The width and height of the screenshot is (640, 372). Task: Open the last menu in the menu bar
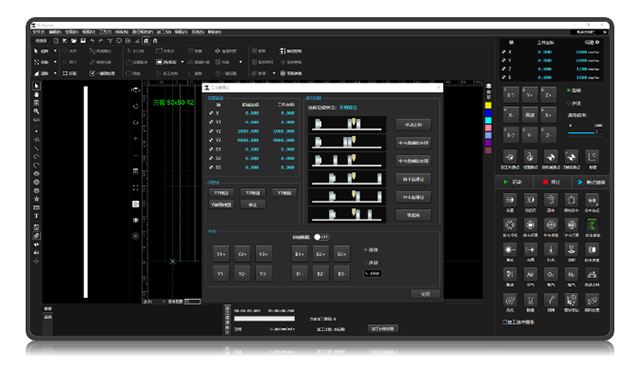(214, 32)
